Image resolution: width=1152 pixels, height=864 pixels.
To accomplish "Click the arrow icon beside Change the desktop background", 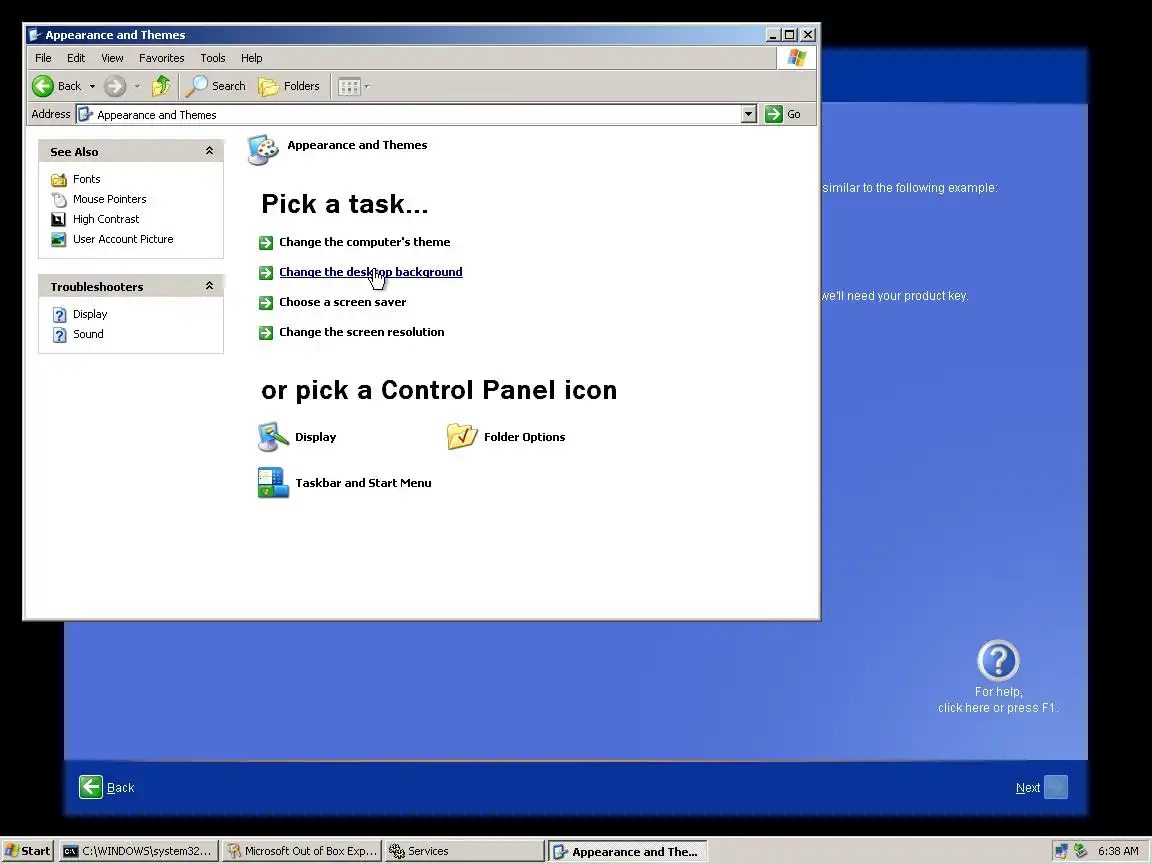I will (266, 273).
